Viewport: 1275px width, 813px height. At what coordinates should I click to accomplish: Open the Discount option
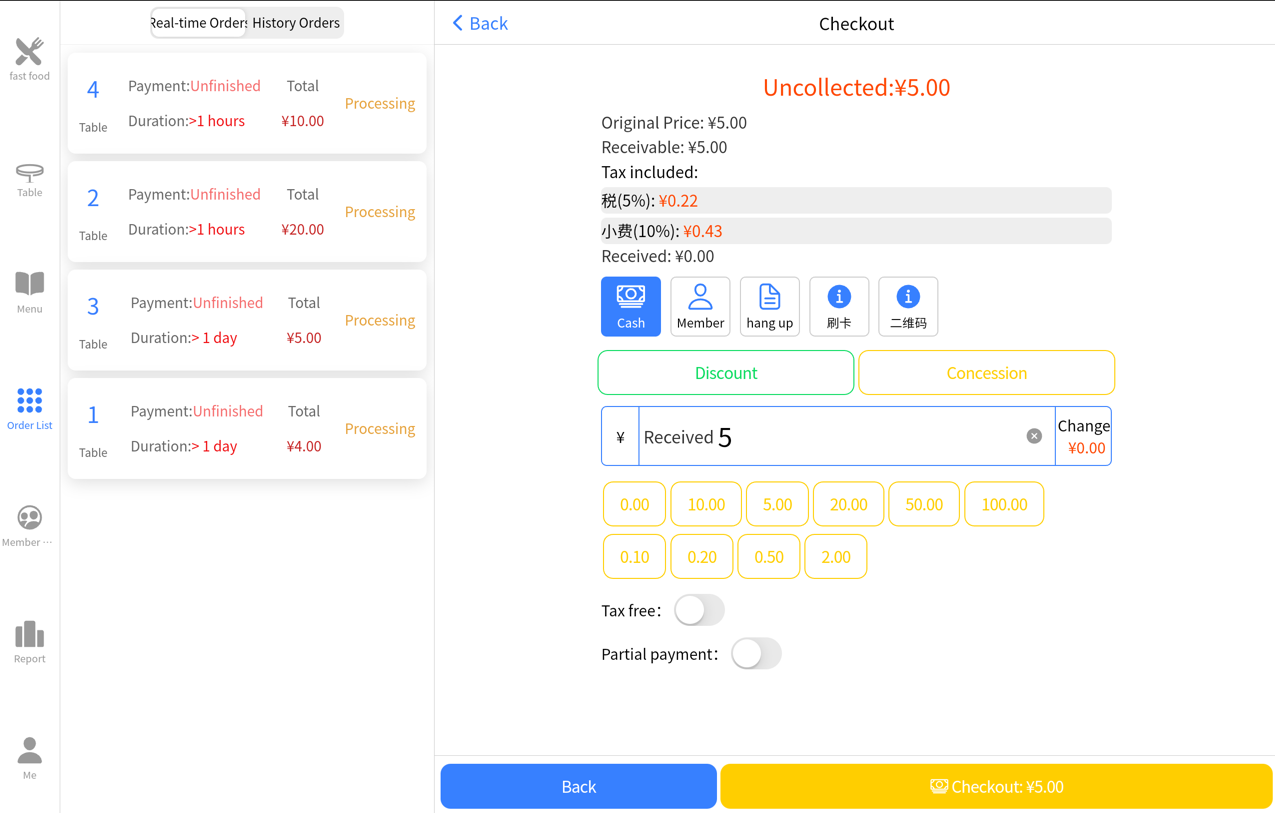pos(726,373)
